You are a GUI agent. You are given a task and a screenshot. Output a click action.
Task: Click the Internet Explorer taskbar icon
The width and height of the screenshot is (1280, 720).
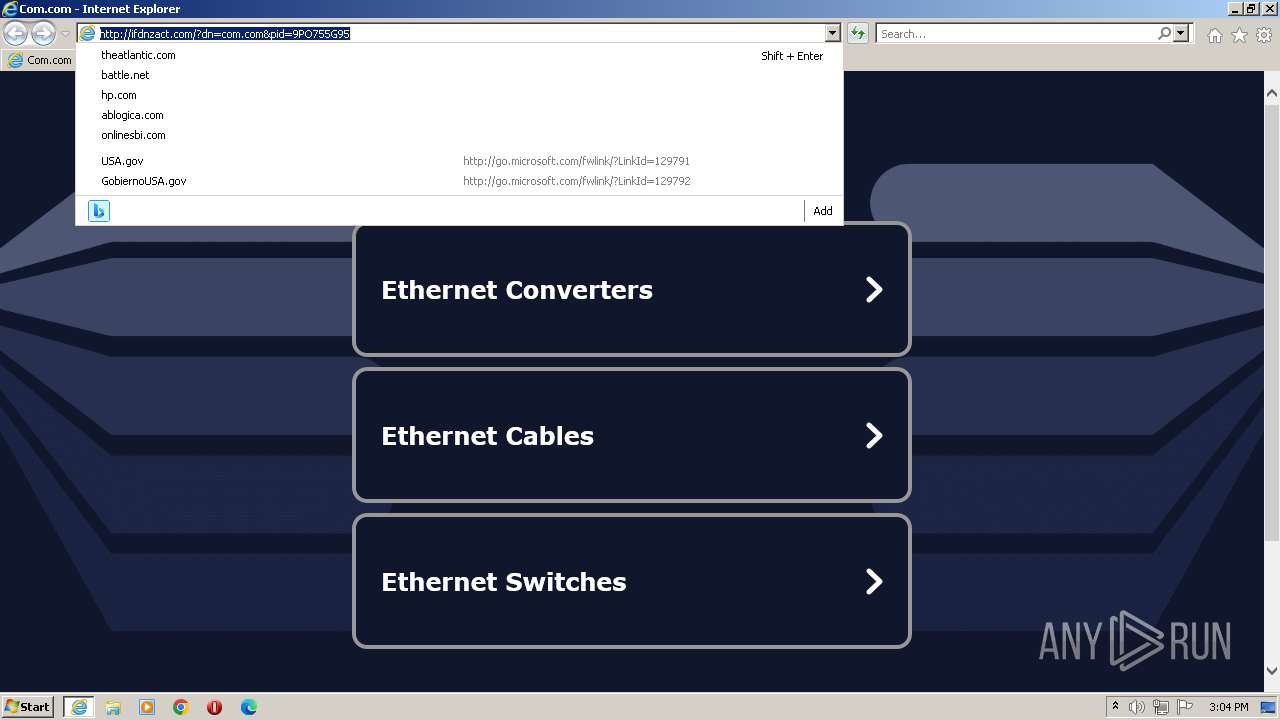[x=79, y=707]
